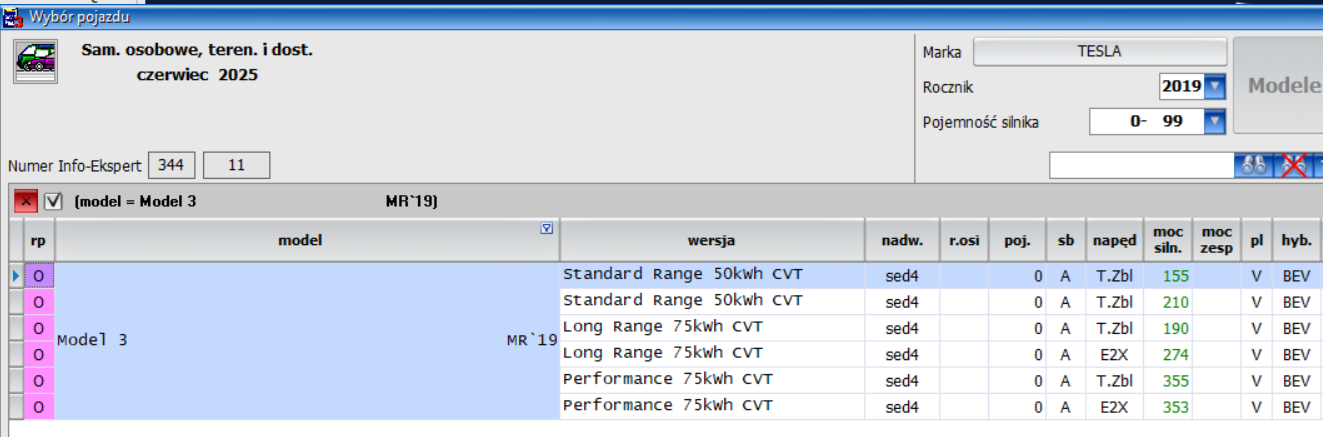Screen dimensions: 1323x437
Task: Click the vehicle category car icon
Action: pyautogui.click(x=34, y=62)
